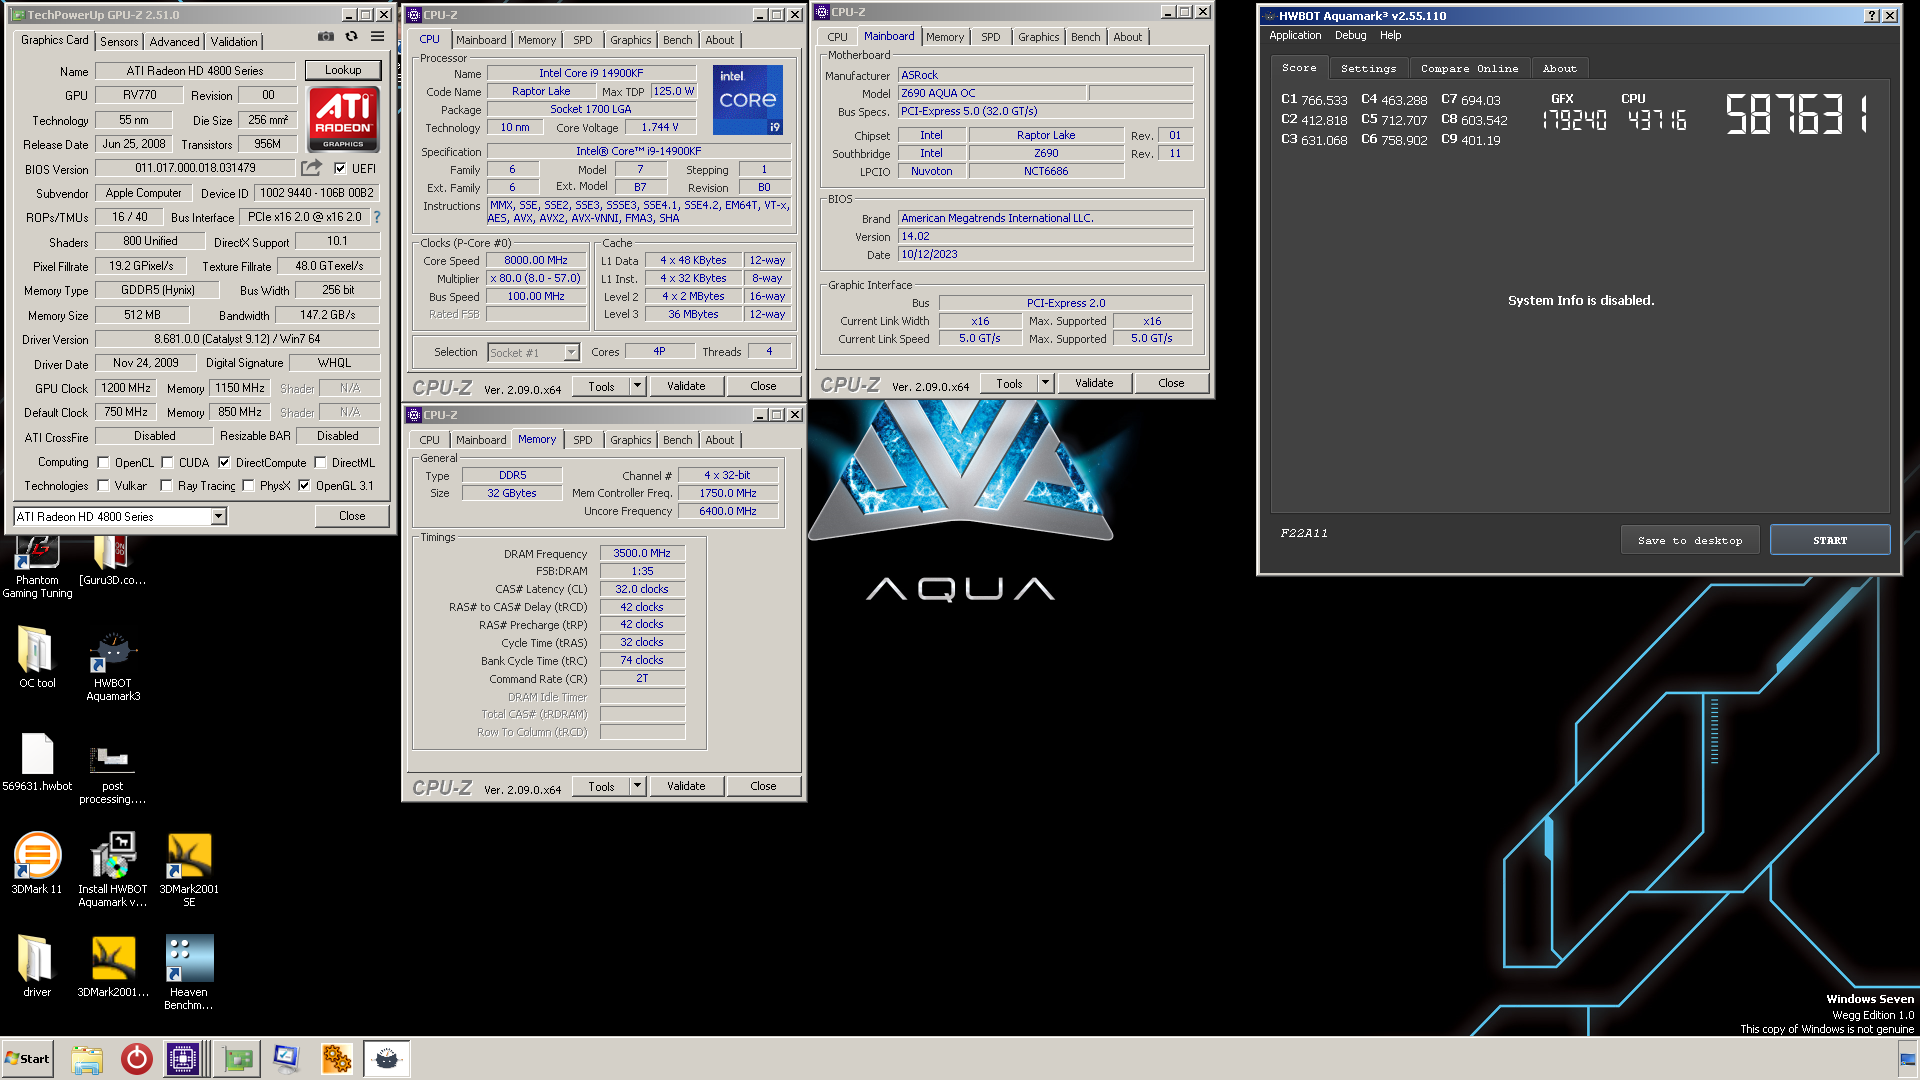Open Heaven Benchmark desktop shortcut

pos(189,972)
